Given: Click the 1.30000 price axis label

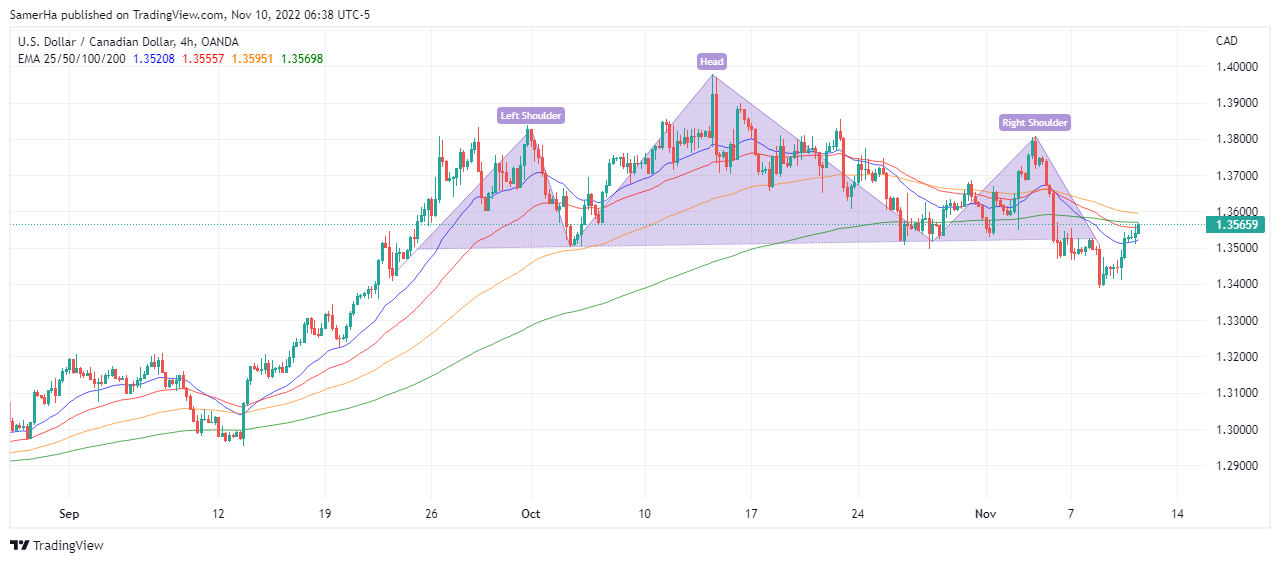Looking at the screenshot, I should [x=1236, y=430].
